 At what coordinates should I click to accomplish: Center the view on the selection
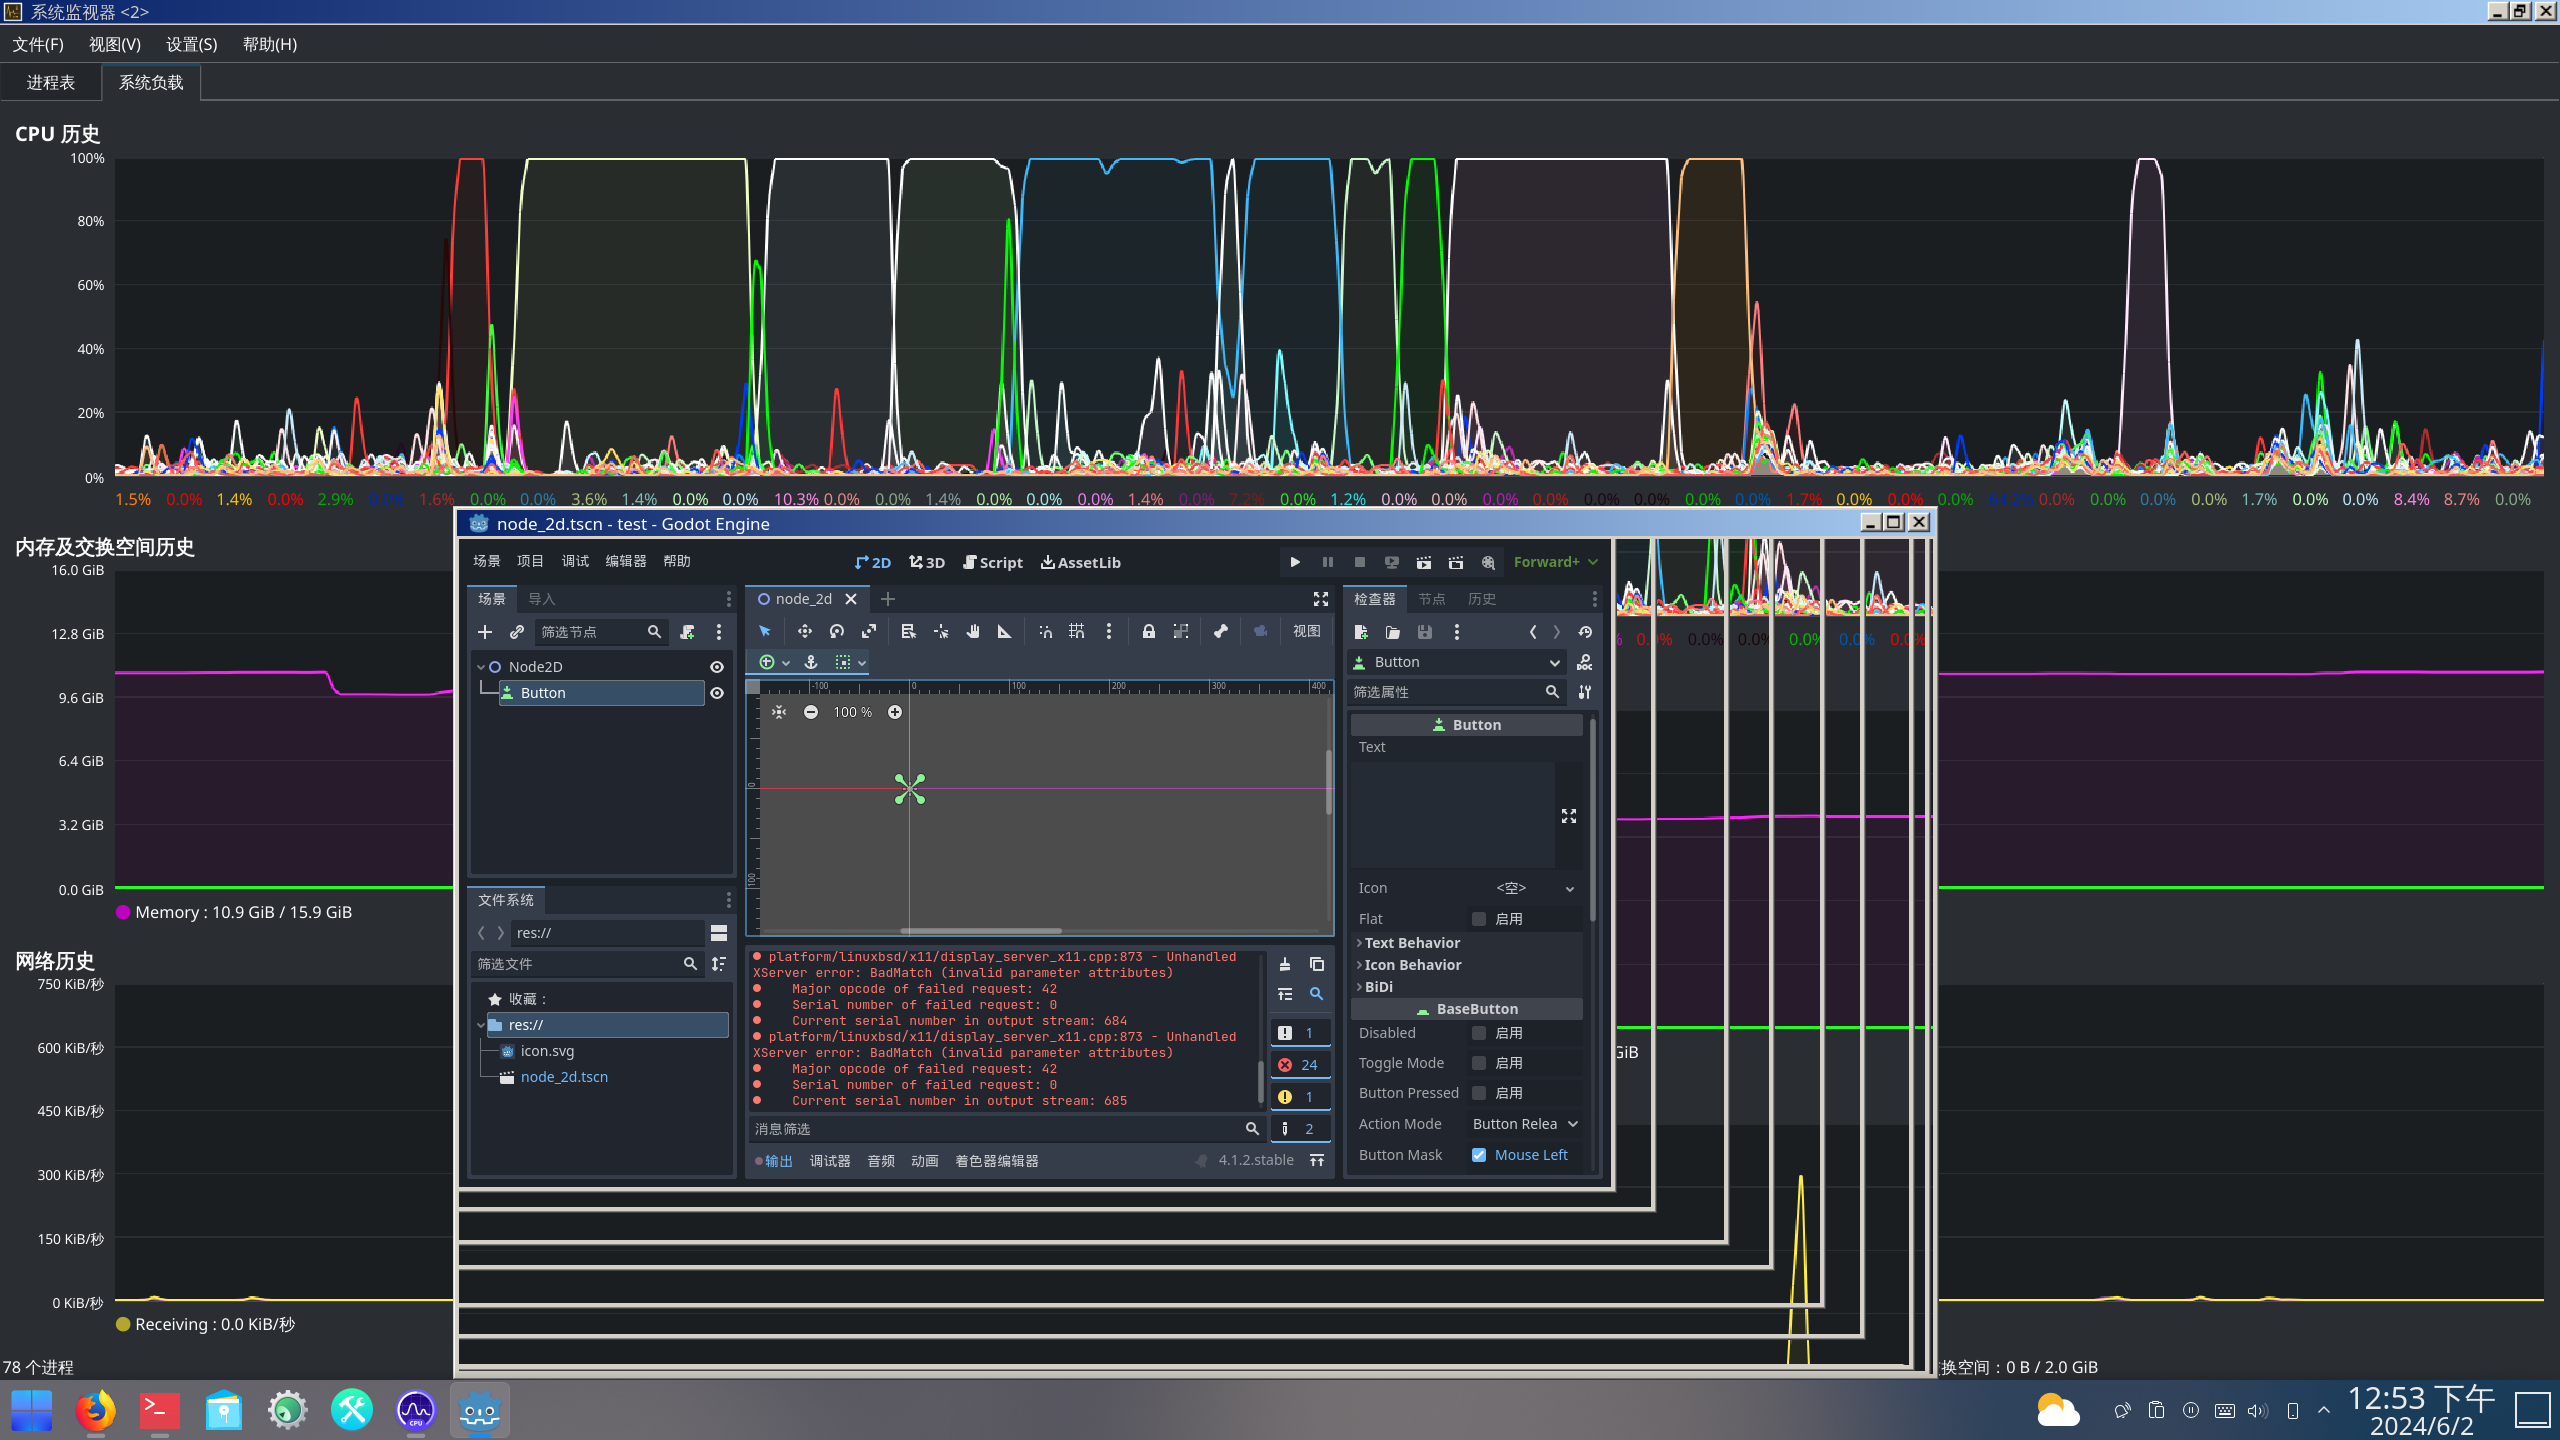click(x=779, y=712)
